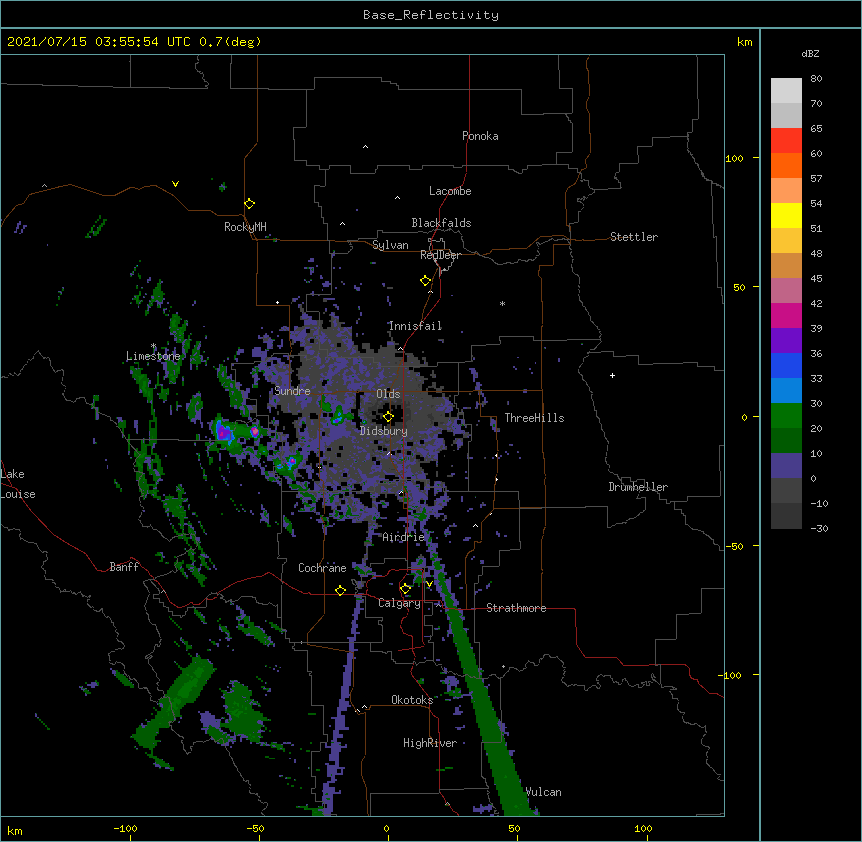Click the yellow diamond marker above Calgary label
The width and height of the screenshot is (862, 842).
[x=405, y=589]
